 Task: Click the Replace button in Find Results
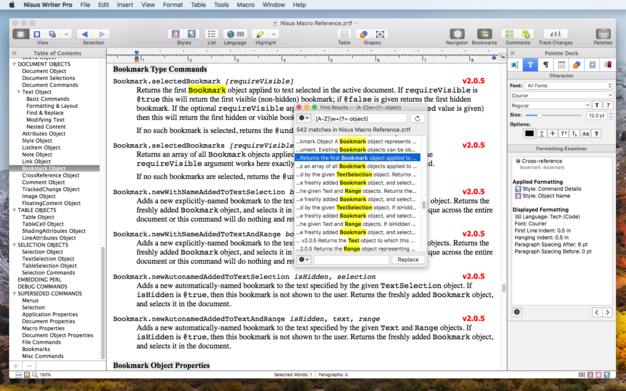(x=408, y=260)
